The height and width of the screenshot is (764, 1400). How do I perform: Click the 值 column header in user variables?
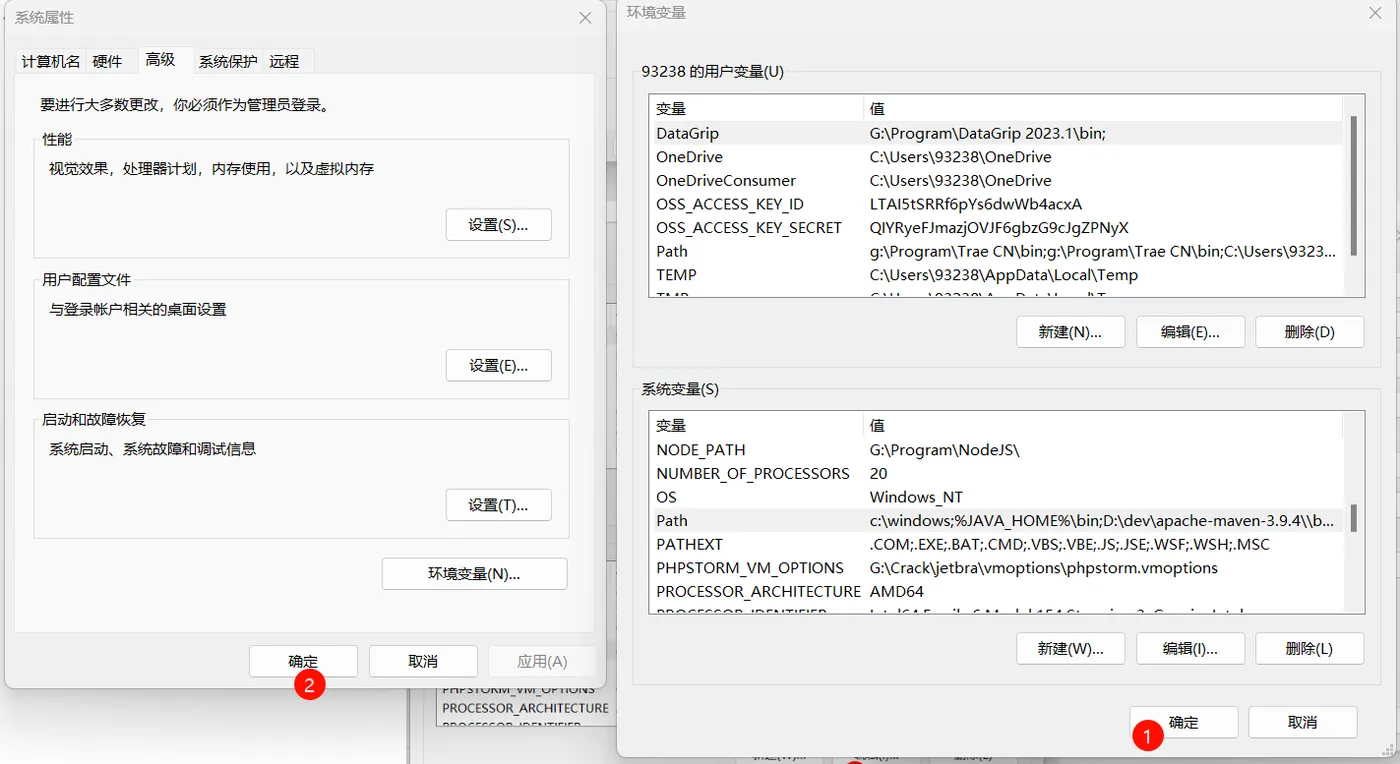point(1103,108)
